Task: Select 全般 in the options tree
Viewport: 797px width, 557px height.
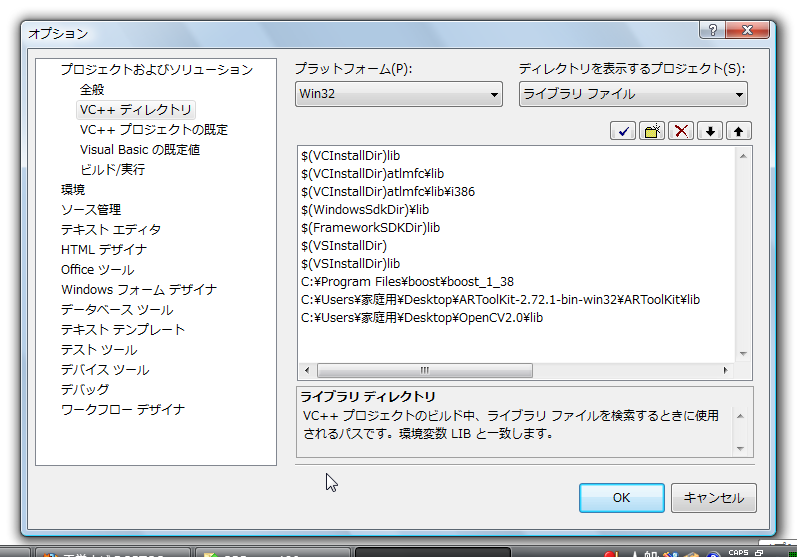Action: [x=92, y=90]
